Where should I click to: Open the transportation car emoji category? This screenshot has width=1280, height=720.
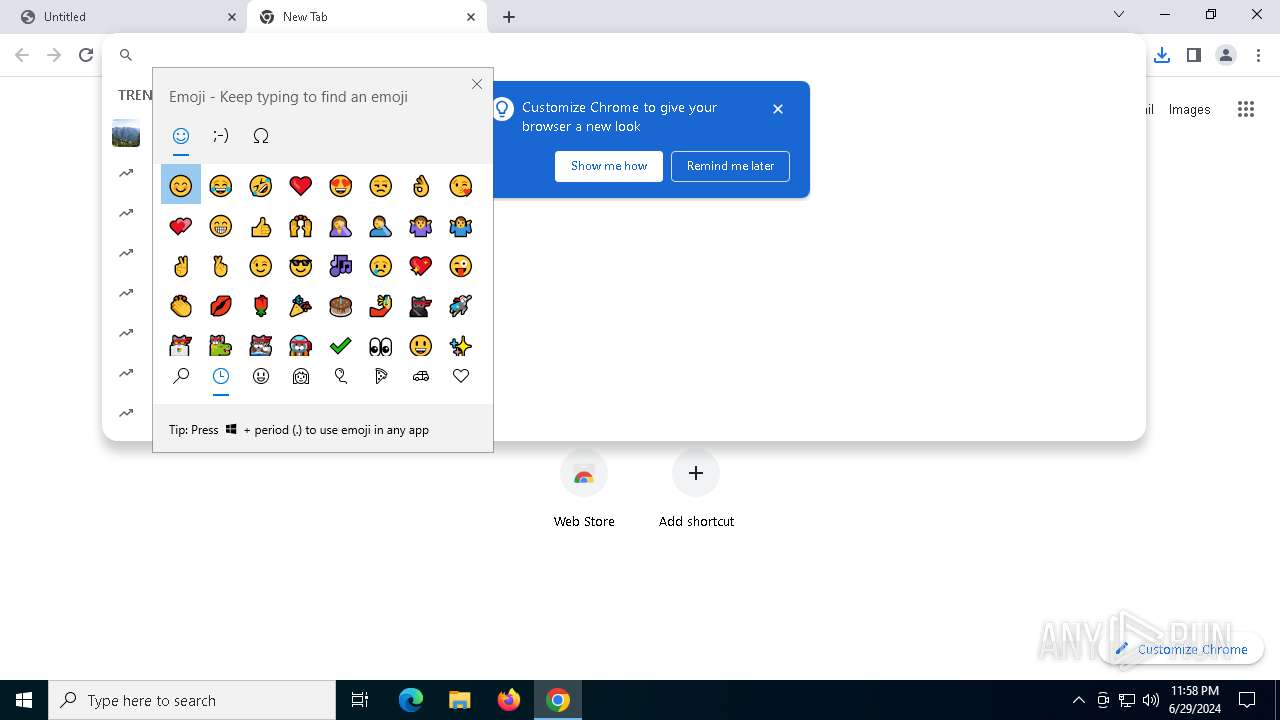[421, 376]
